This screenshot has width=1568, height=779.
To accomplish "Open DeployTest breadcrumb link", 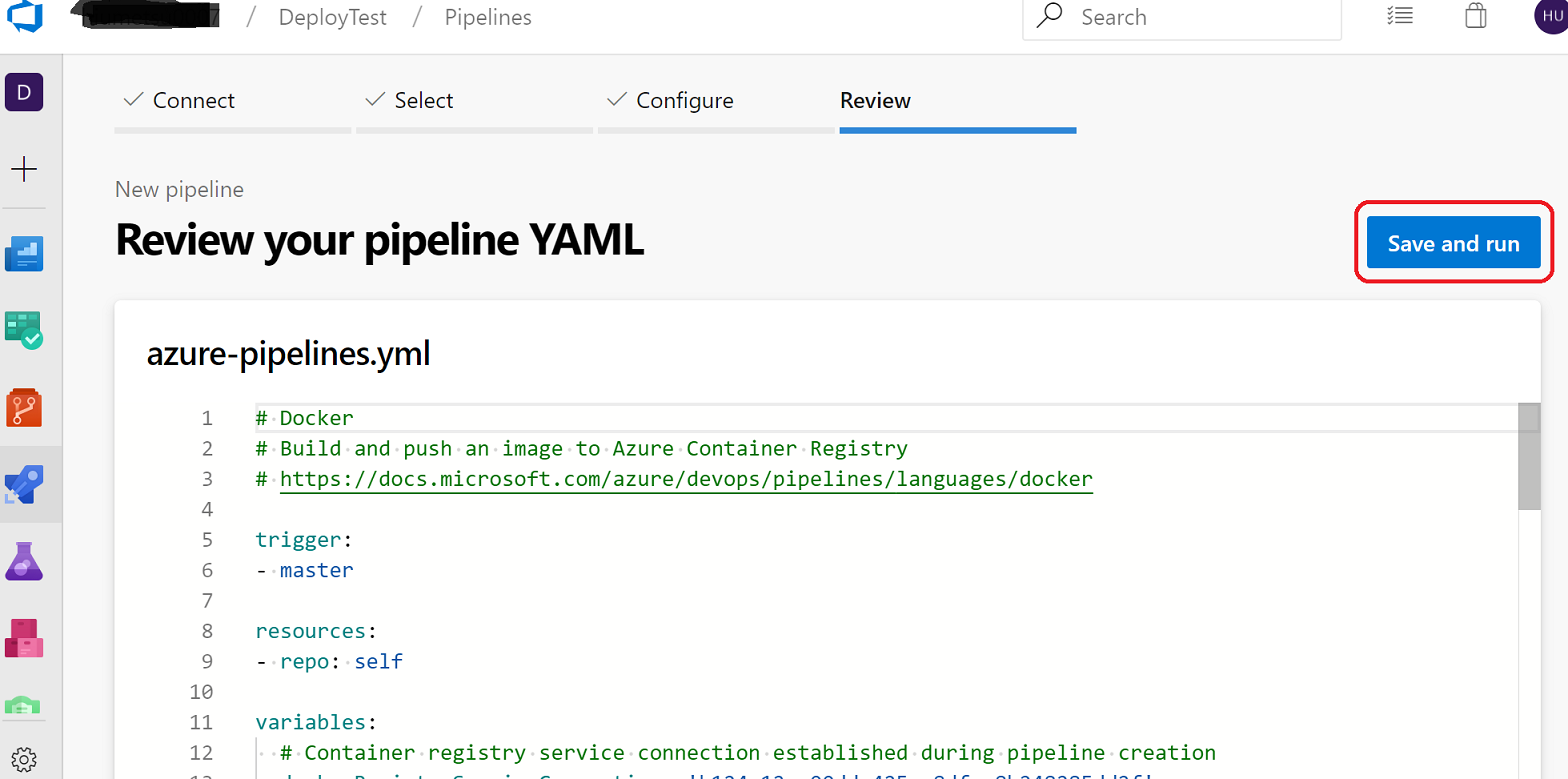I will pos(333,17).
